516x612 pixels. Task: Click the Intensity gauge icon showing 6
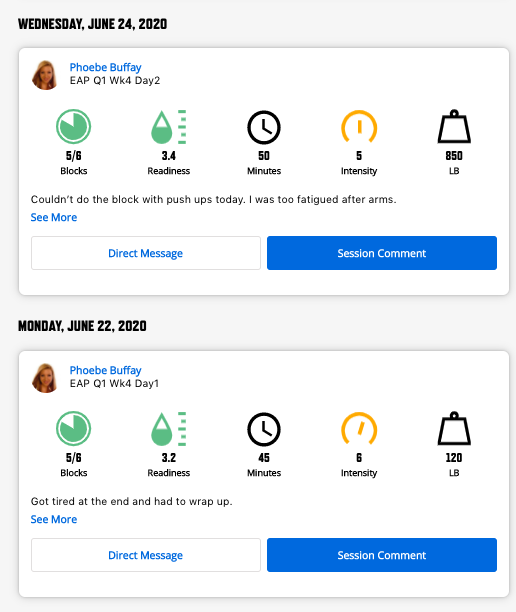359,429
